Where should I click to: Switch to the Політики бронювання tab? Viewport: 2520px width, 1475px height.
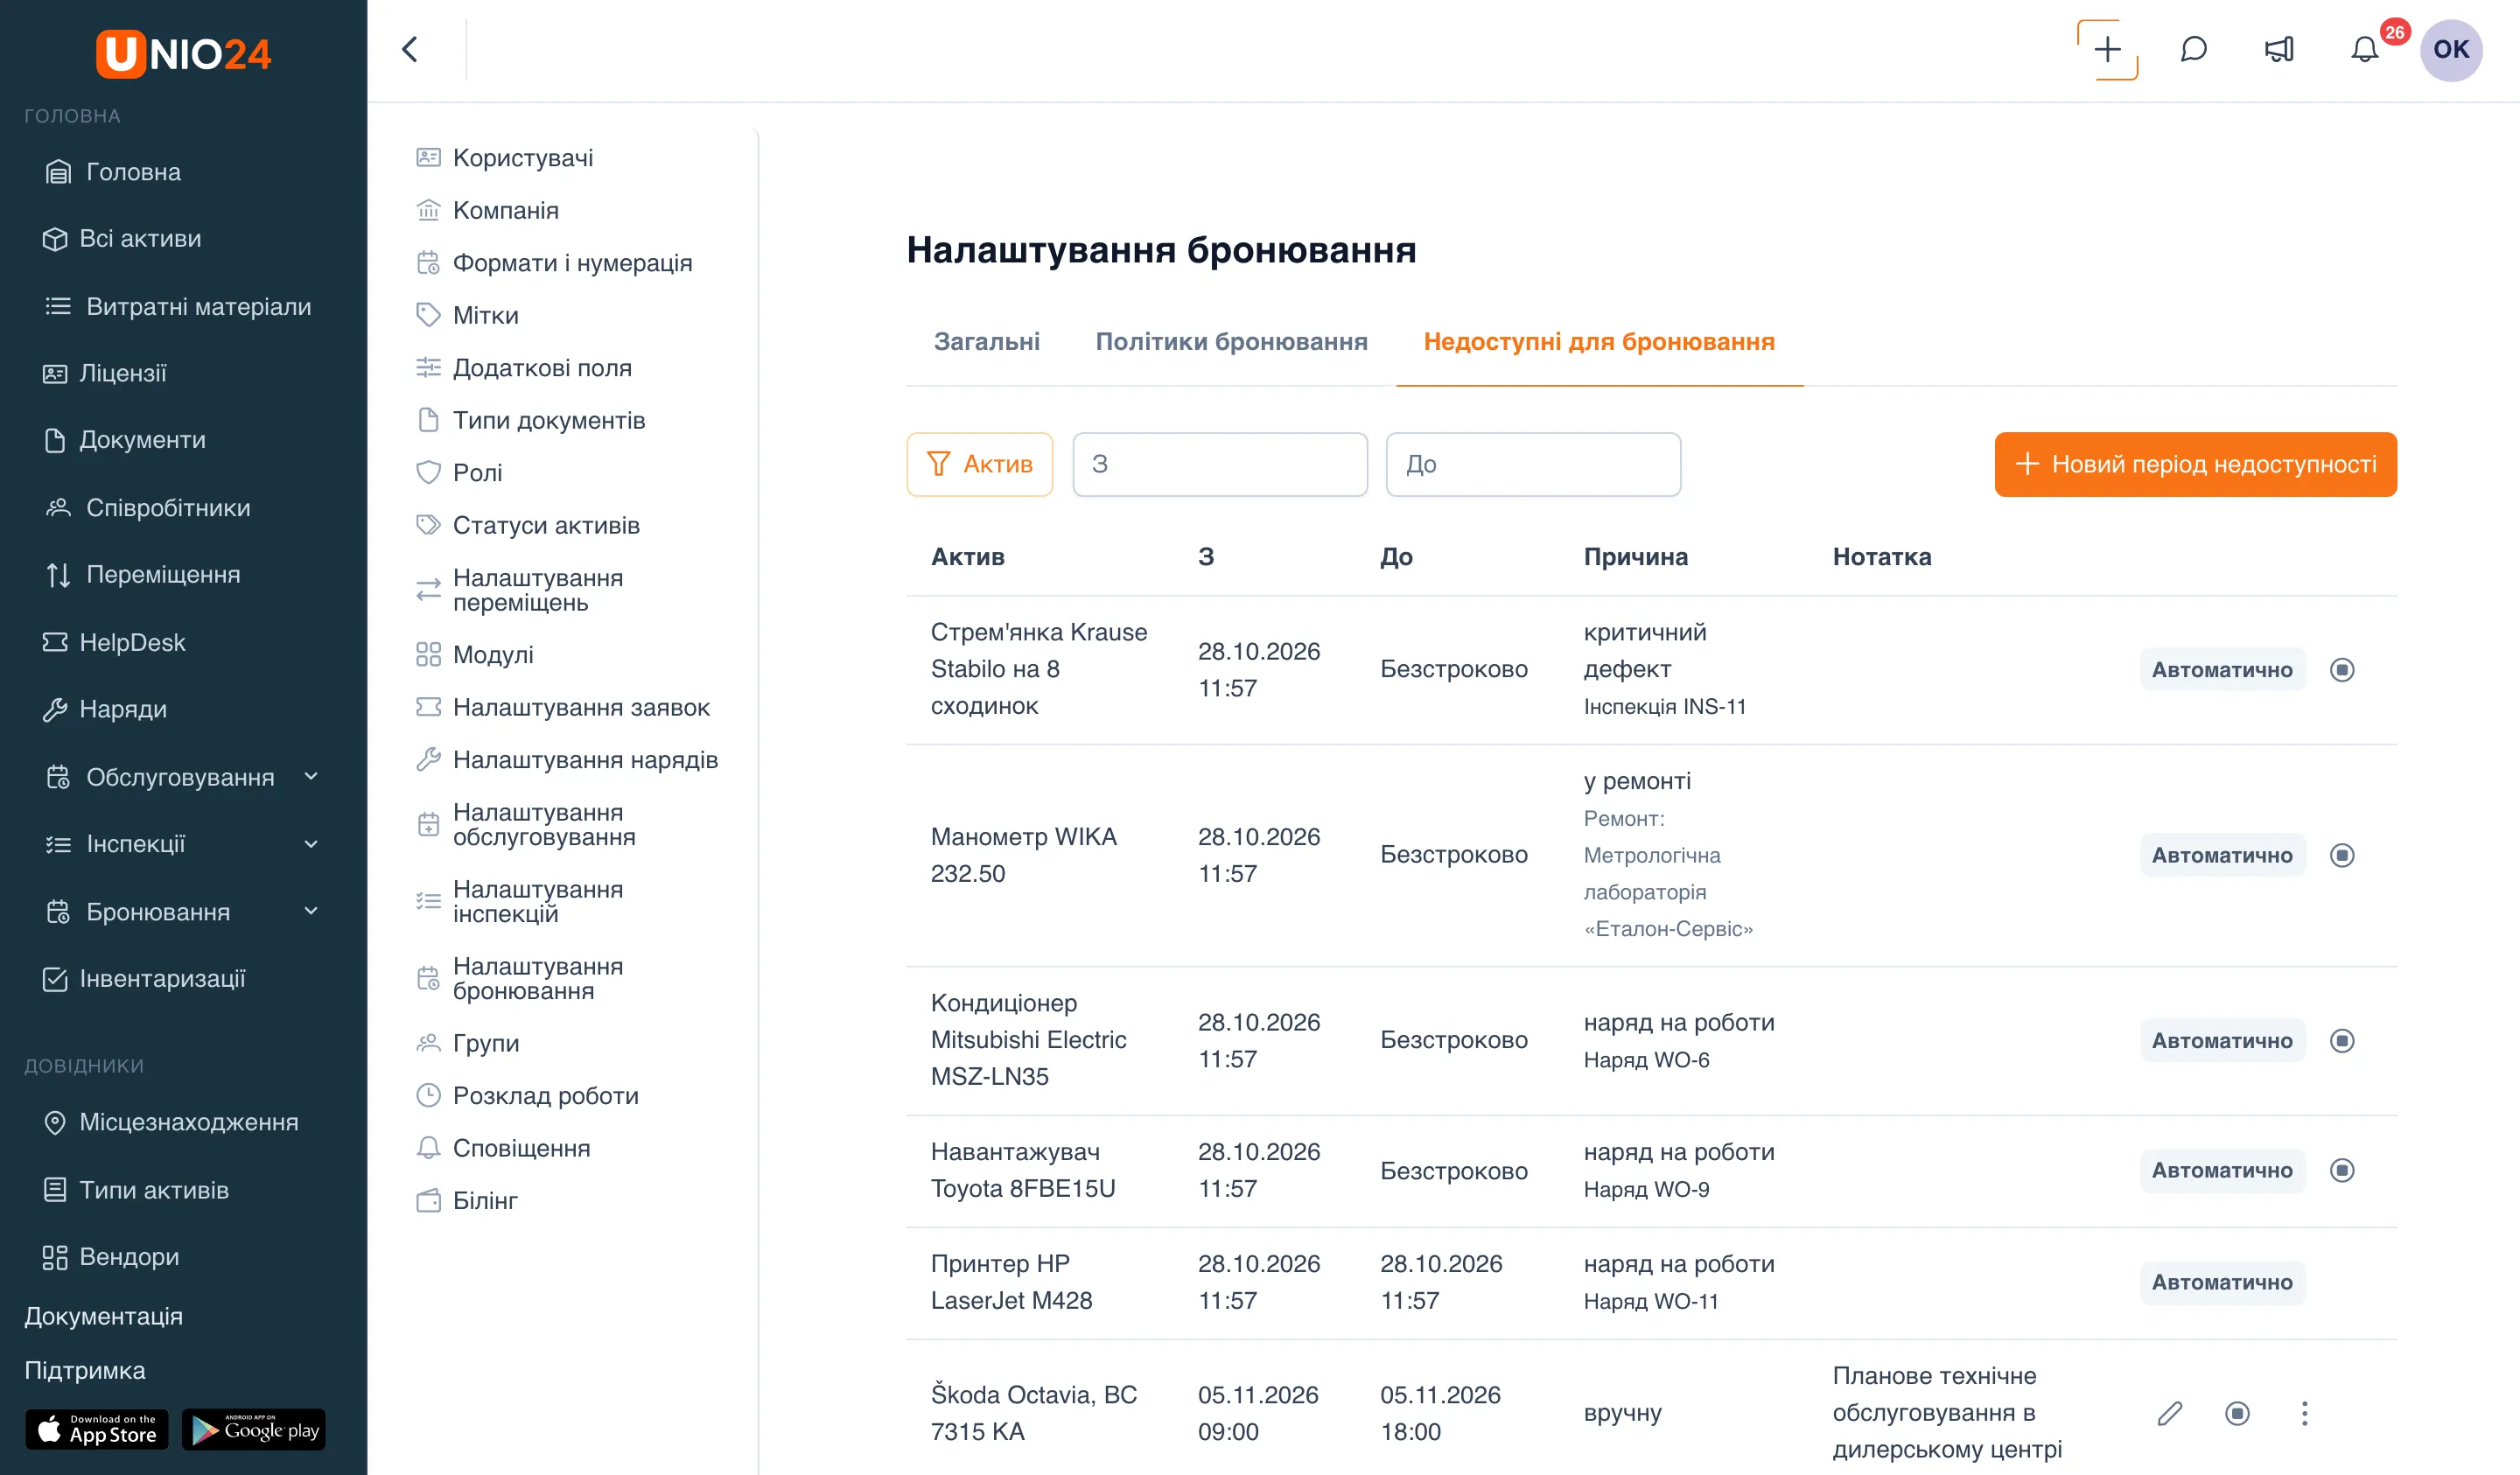point(1232,342)
